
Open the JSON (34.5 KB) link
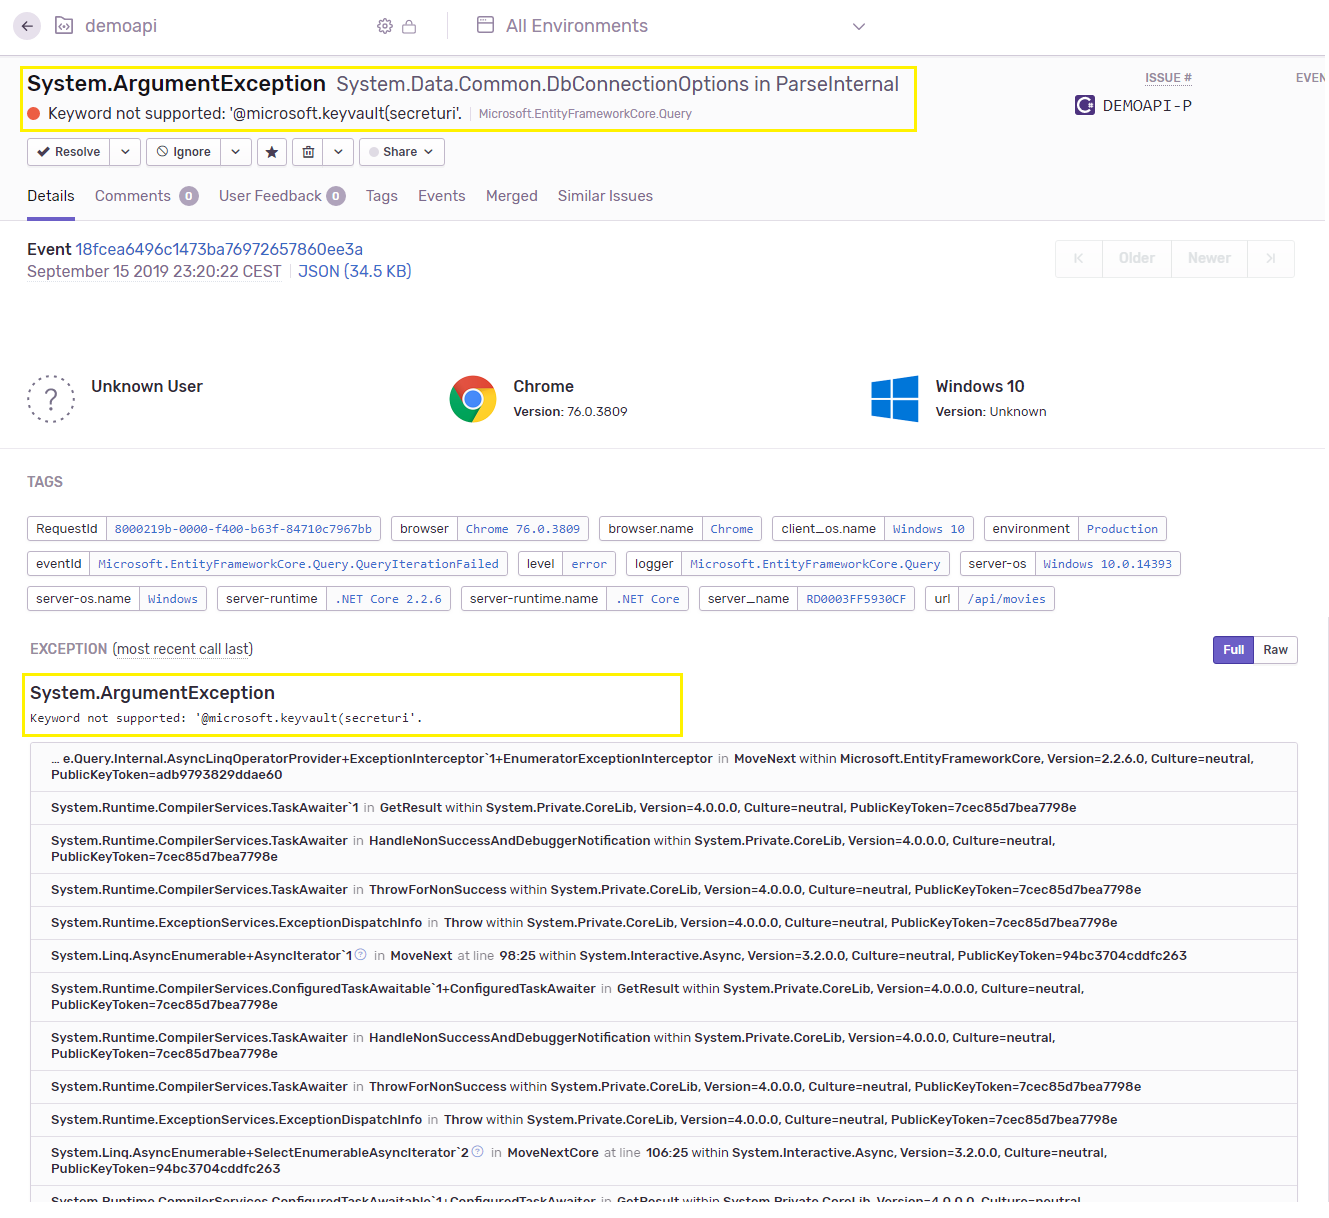pos(355,271)
